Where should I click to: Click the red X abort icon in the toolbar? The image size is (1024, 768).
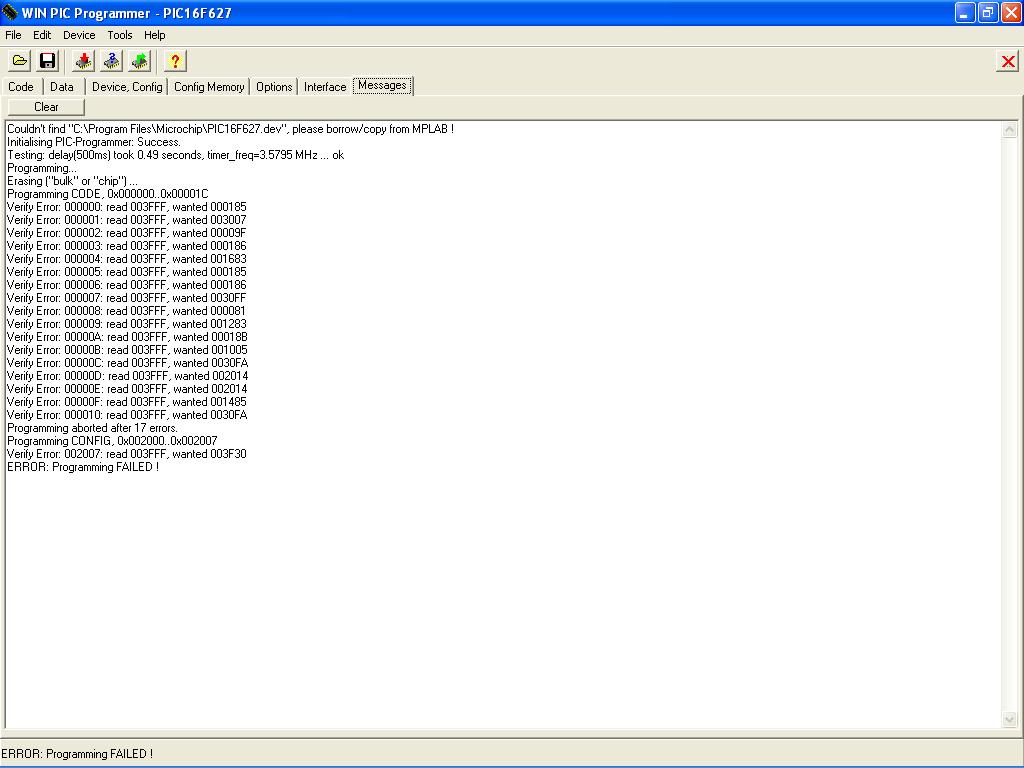pos(1008,61)
